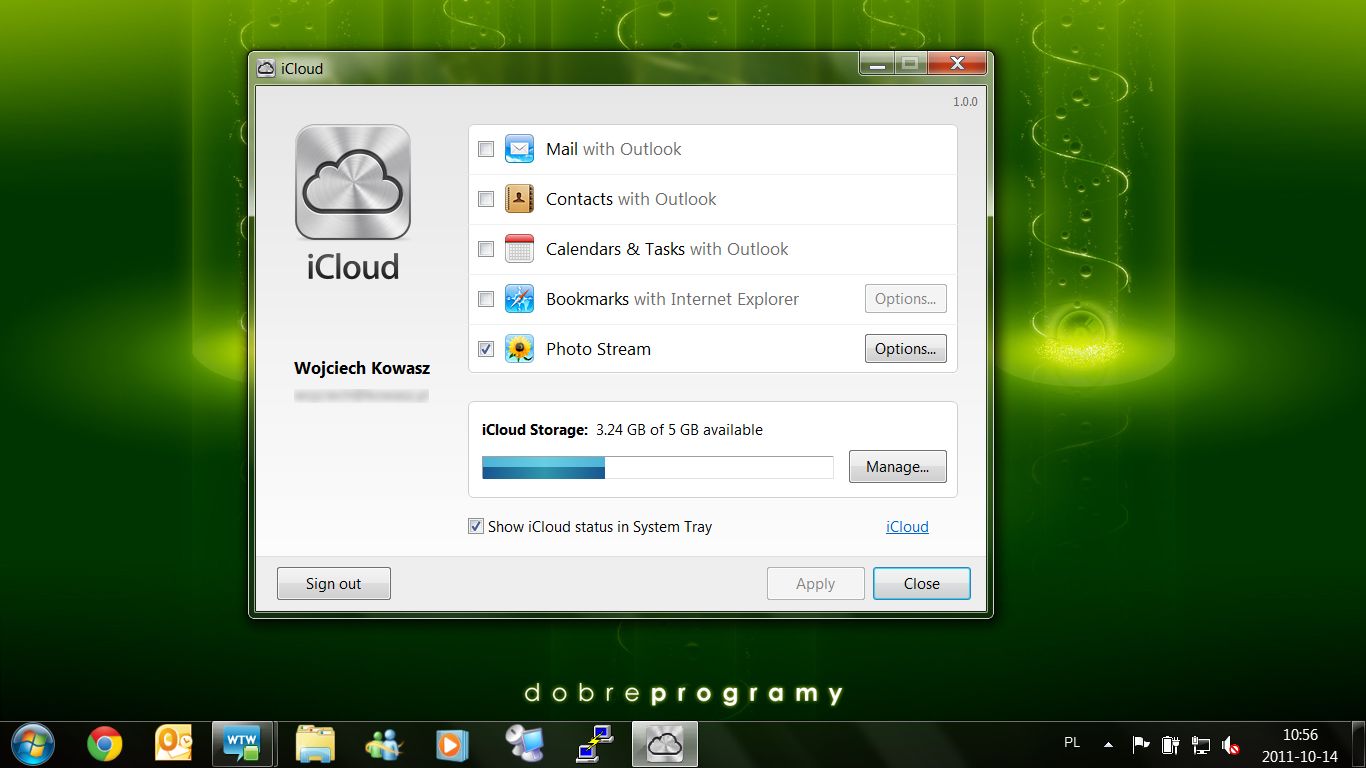Click the battery power tray icon
Image resolution: width=1366 pixels, height=768 pixels.
coord(1170,745)
